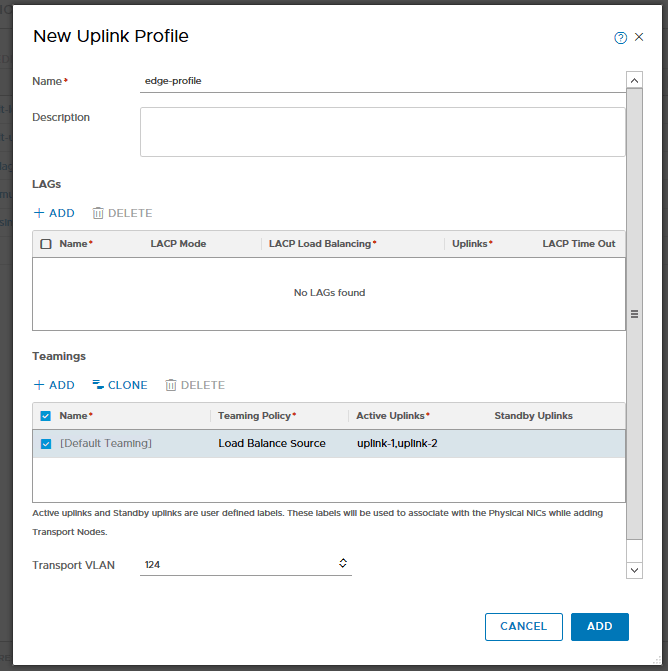
Task: Add a new Teaming entry
Action: click(x=54, y=385)
